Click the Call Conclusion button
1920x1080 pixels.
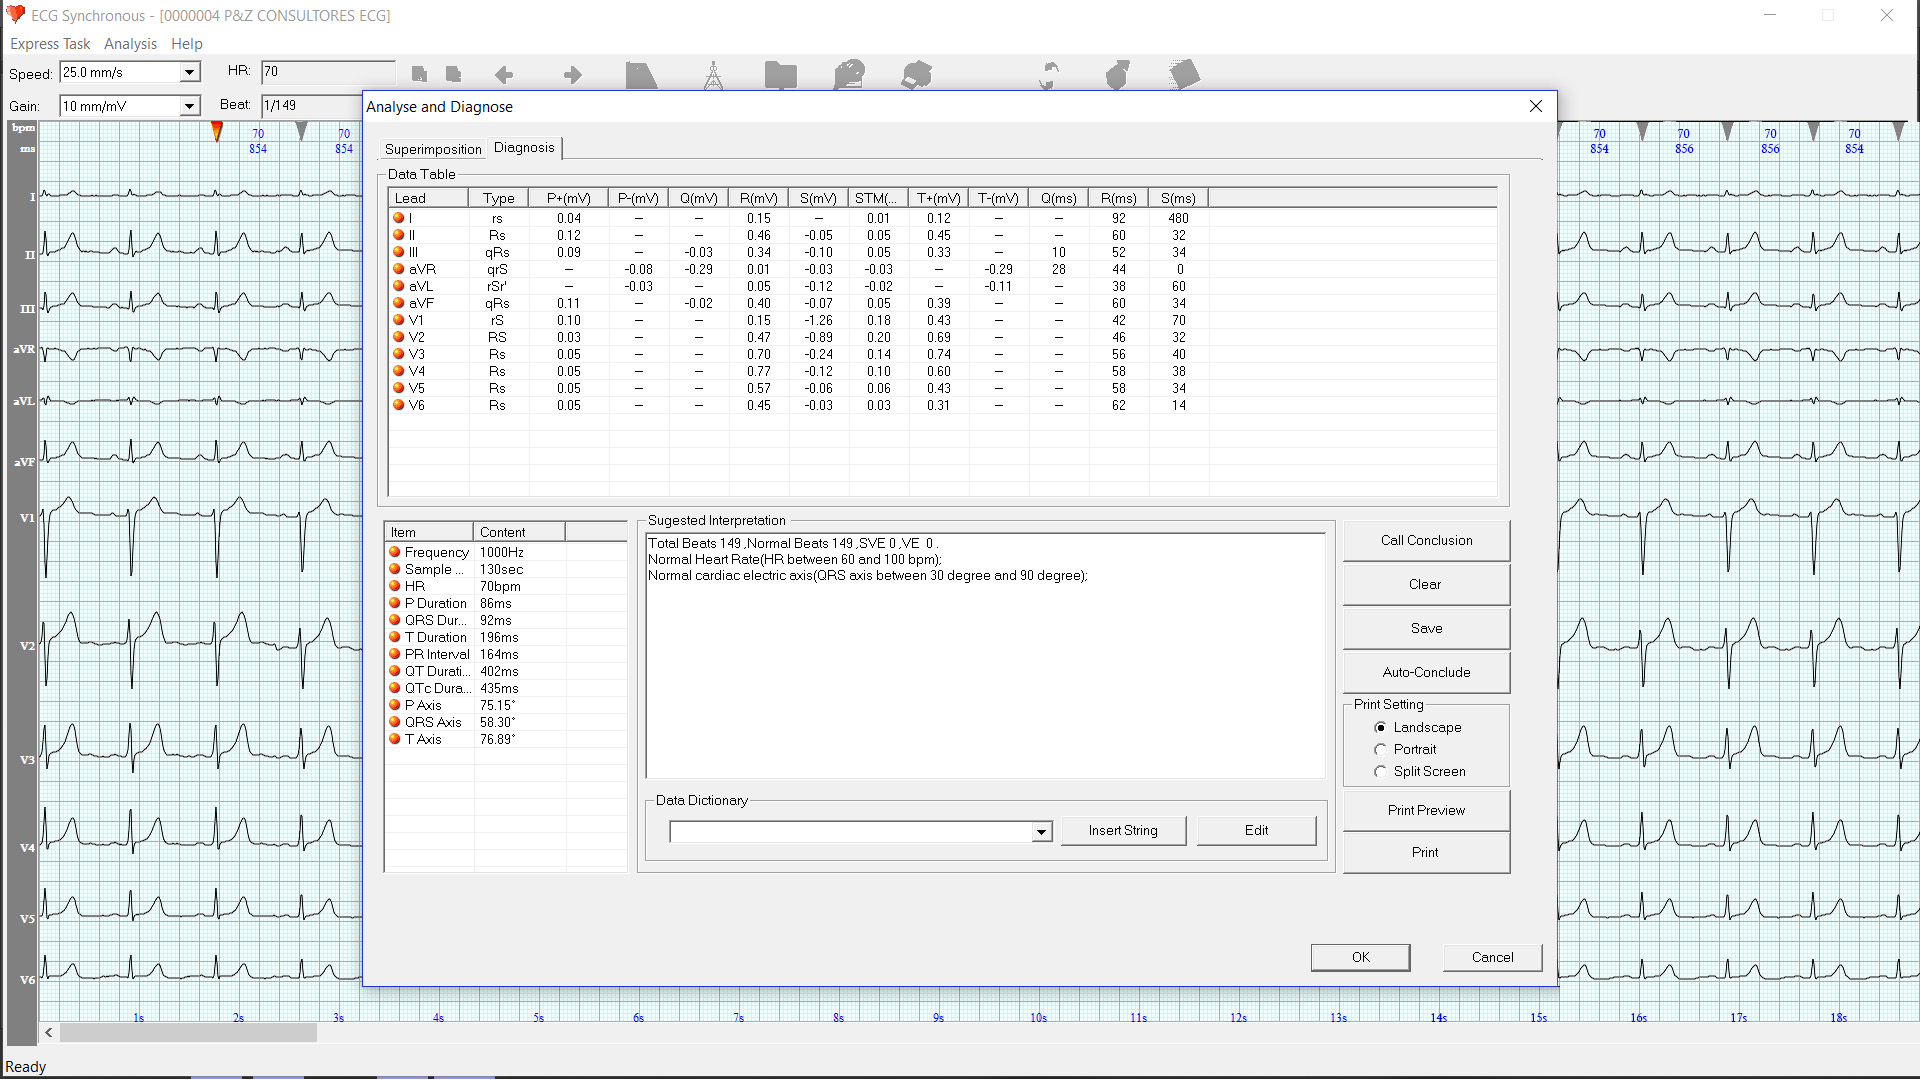(x=1425, y=539)
